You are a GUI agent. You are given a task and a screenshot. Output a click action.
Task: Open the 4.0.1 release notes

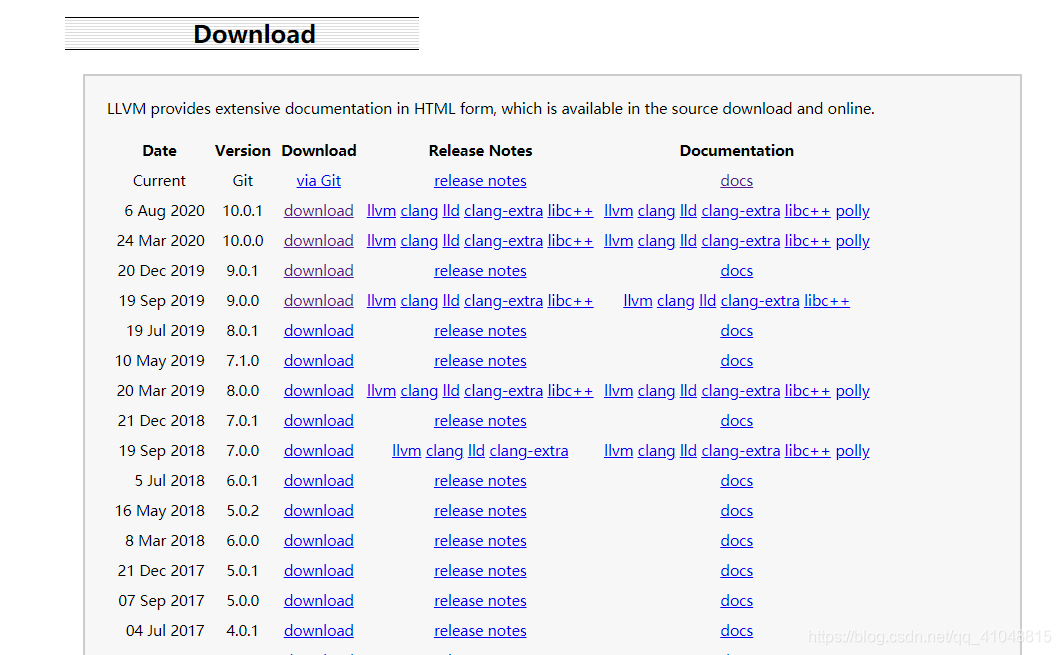480,631
